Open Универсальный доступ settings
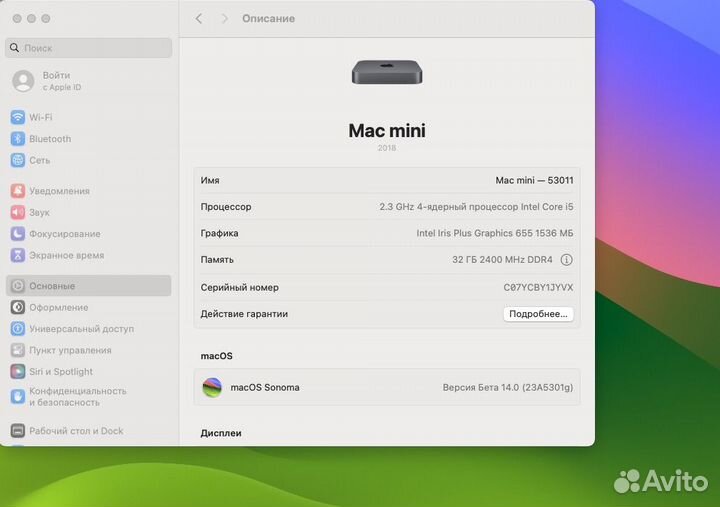This screenshot has width=720, height=507. (x=89, y=328)
